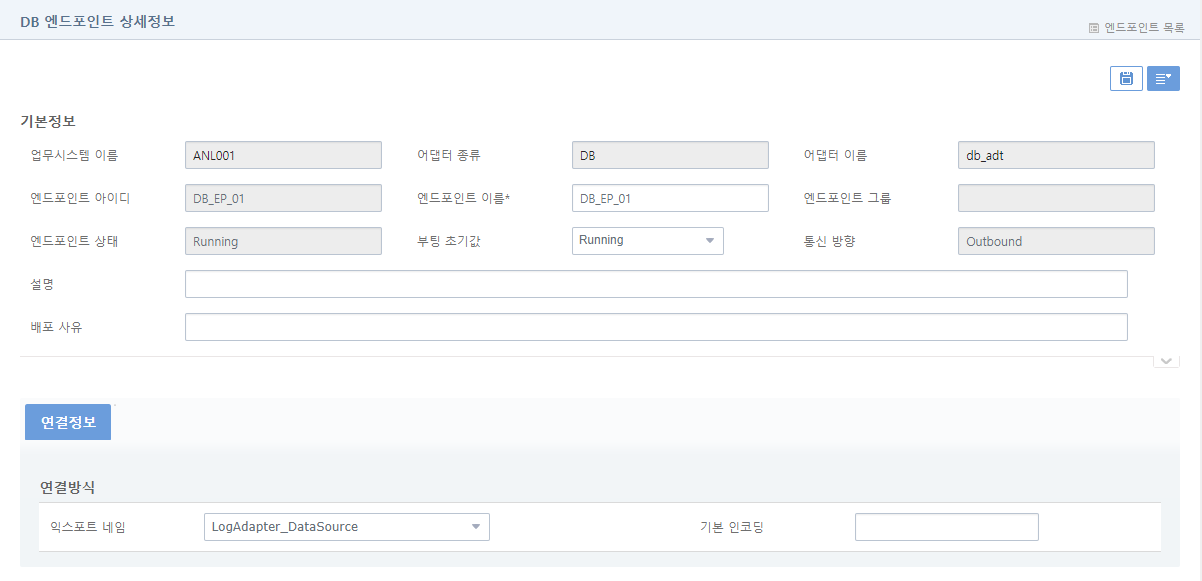Click the 업무시스템 이름 field showing ANL001

(283, 155)
